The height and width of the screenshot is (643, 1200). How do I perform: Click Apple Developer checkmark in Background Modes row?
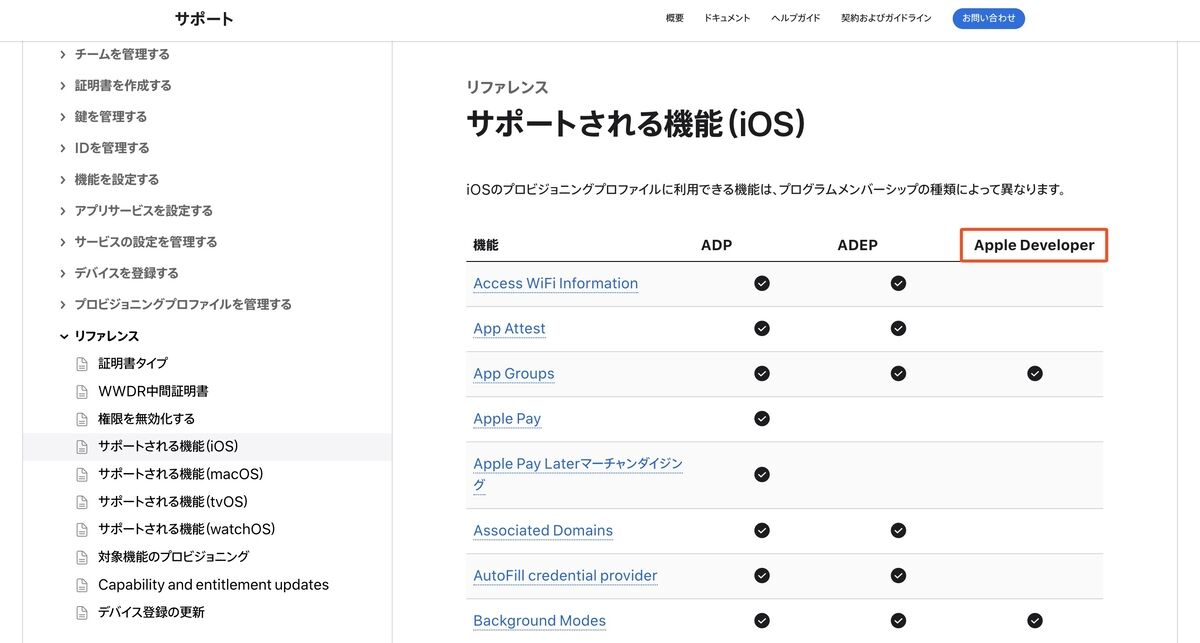tap(1035, 620)
